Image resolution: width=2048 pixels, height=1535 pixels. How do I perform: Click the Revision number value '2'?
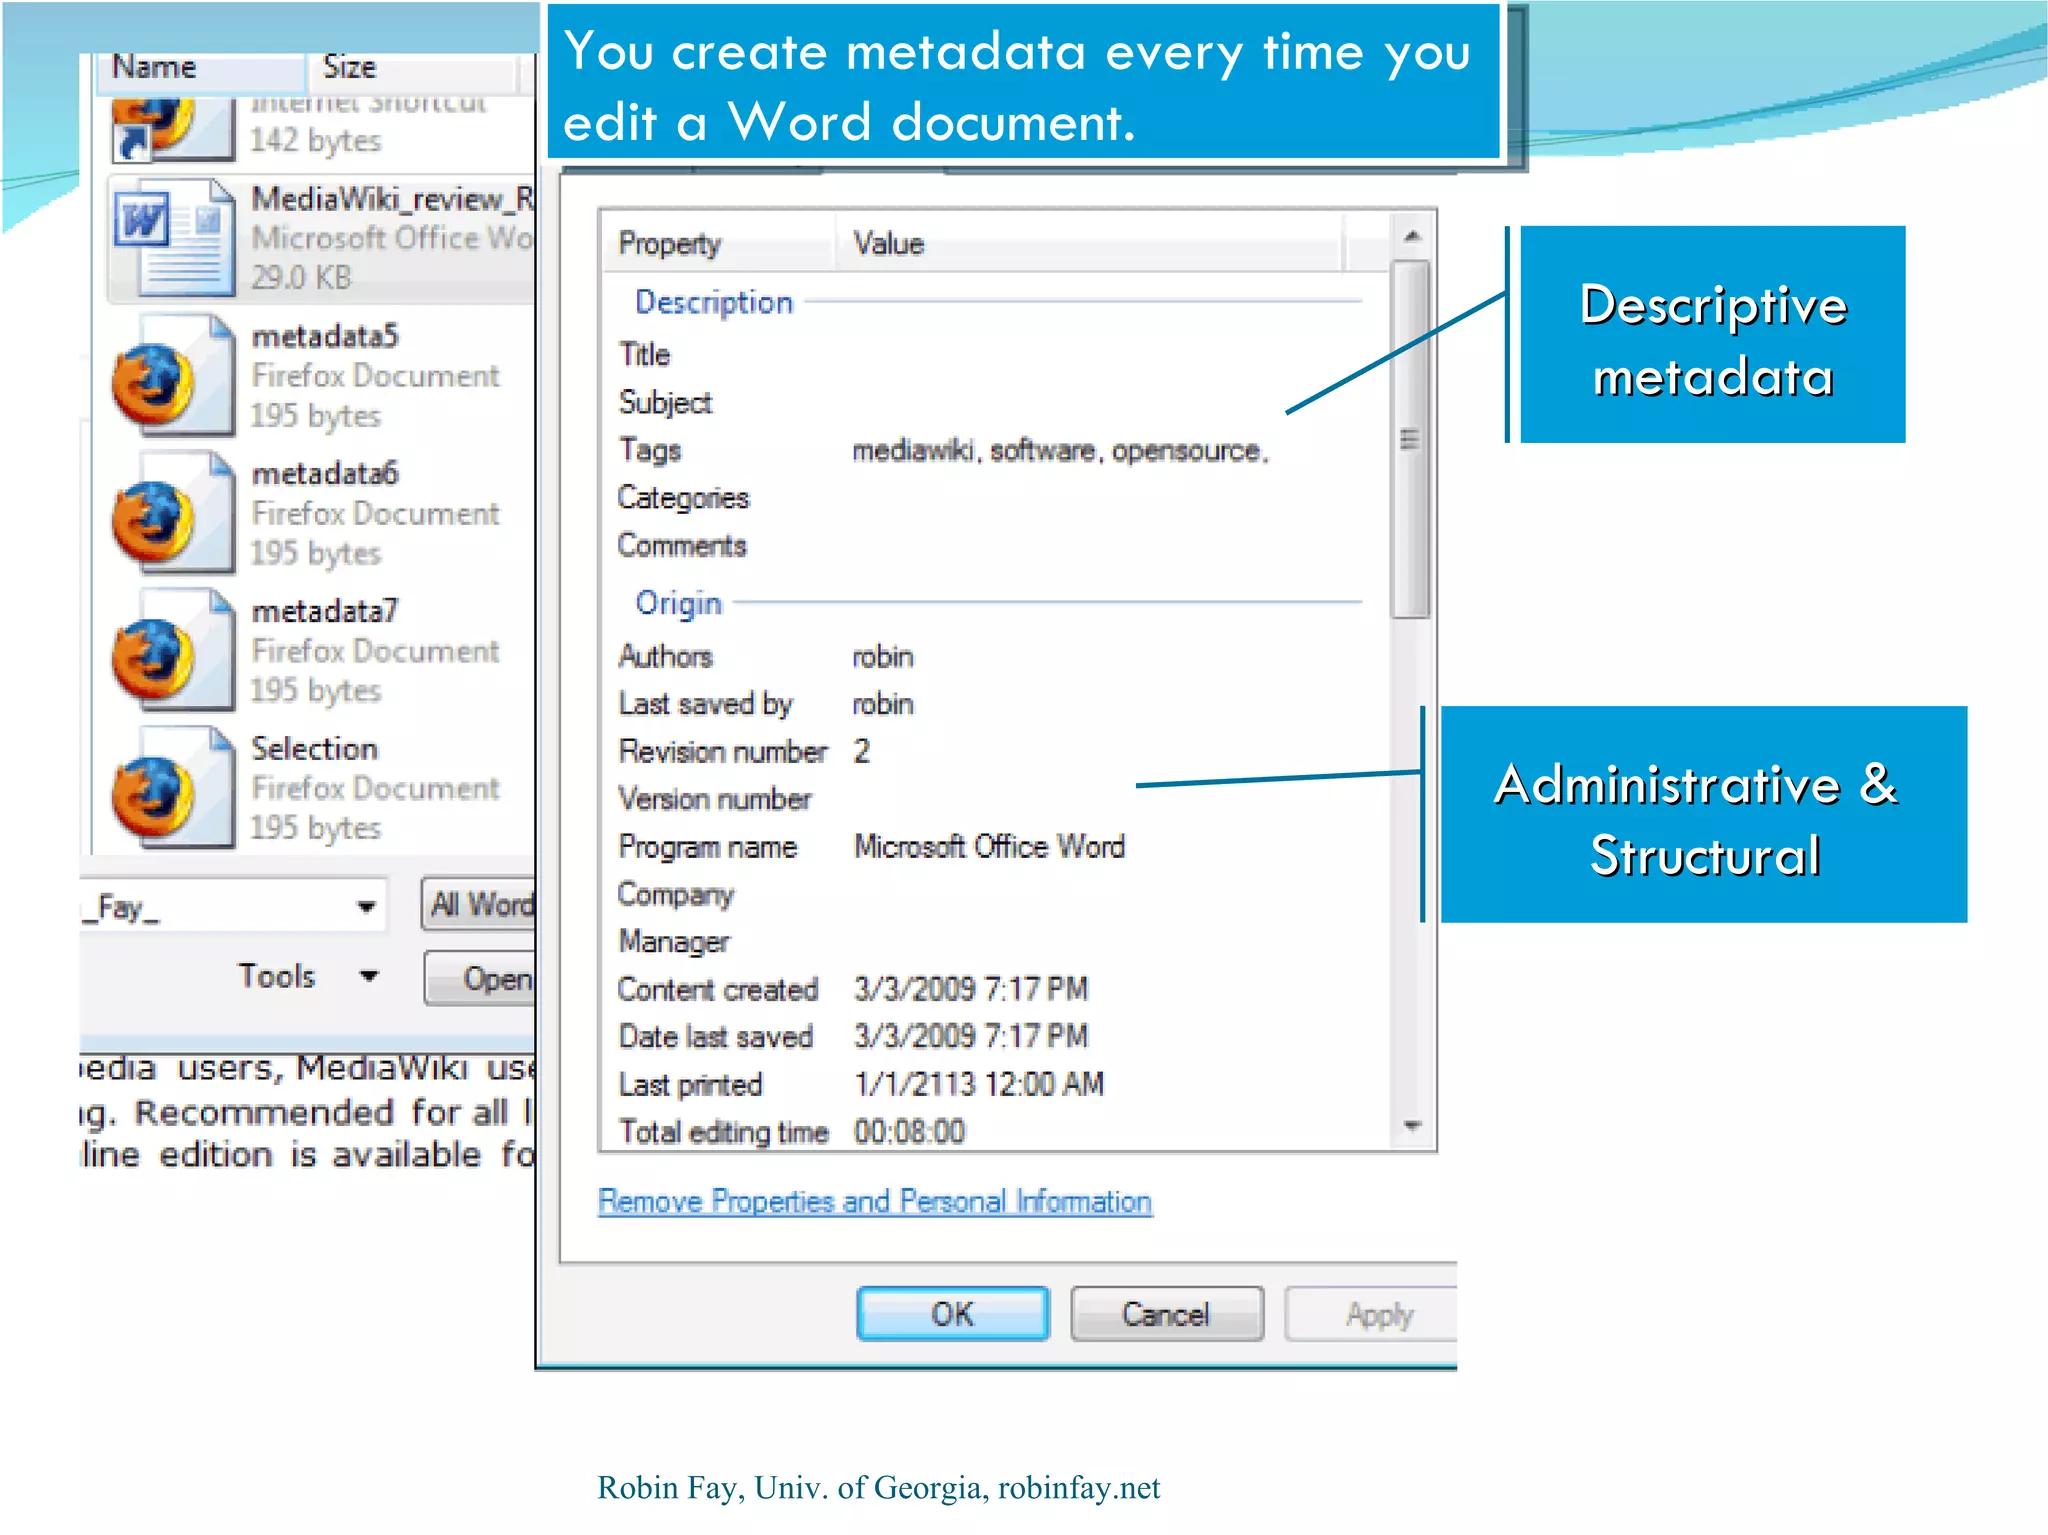tap(862, 751)
